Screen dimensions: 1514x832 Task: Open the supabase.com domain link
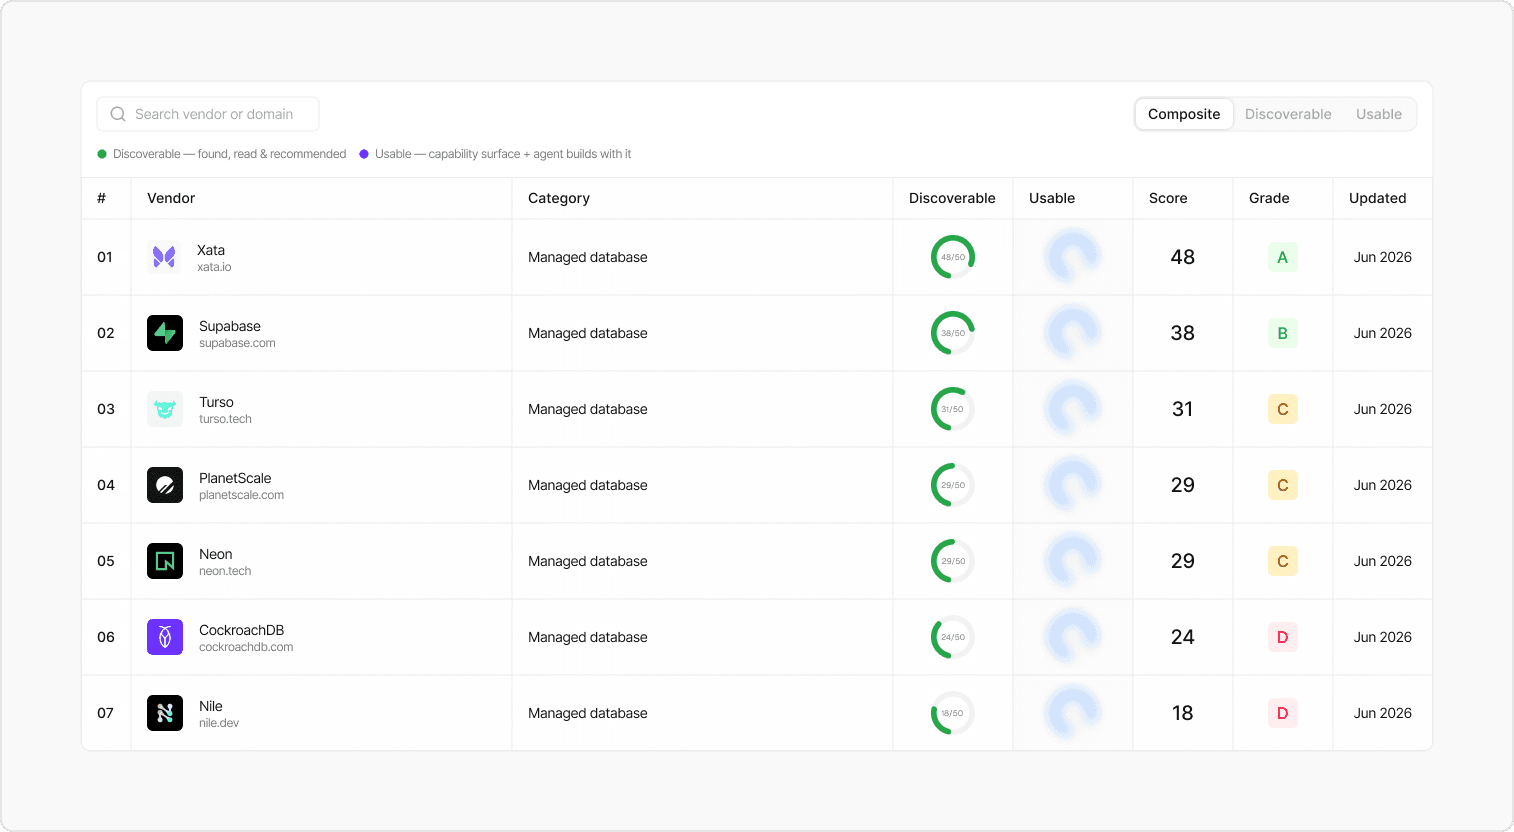(237, 343)
